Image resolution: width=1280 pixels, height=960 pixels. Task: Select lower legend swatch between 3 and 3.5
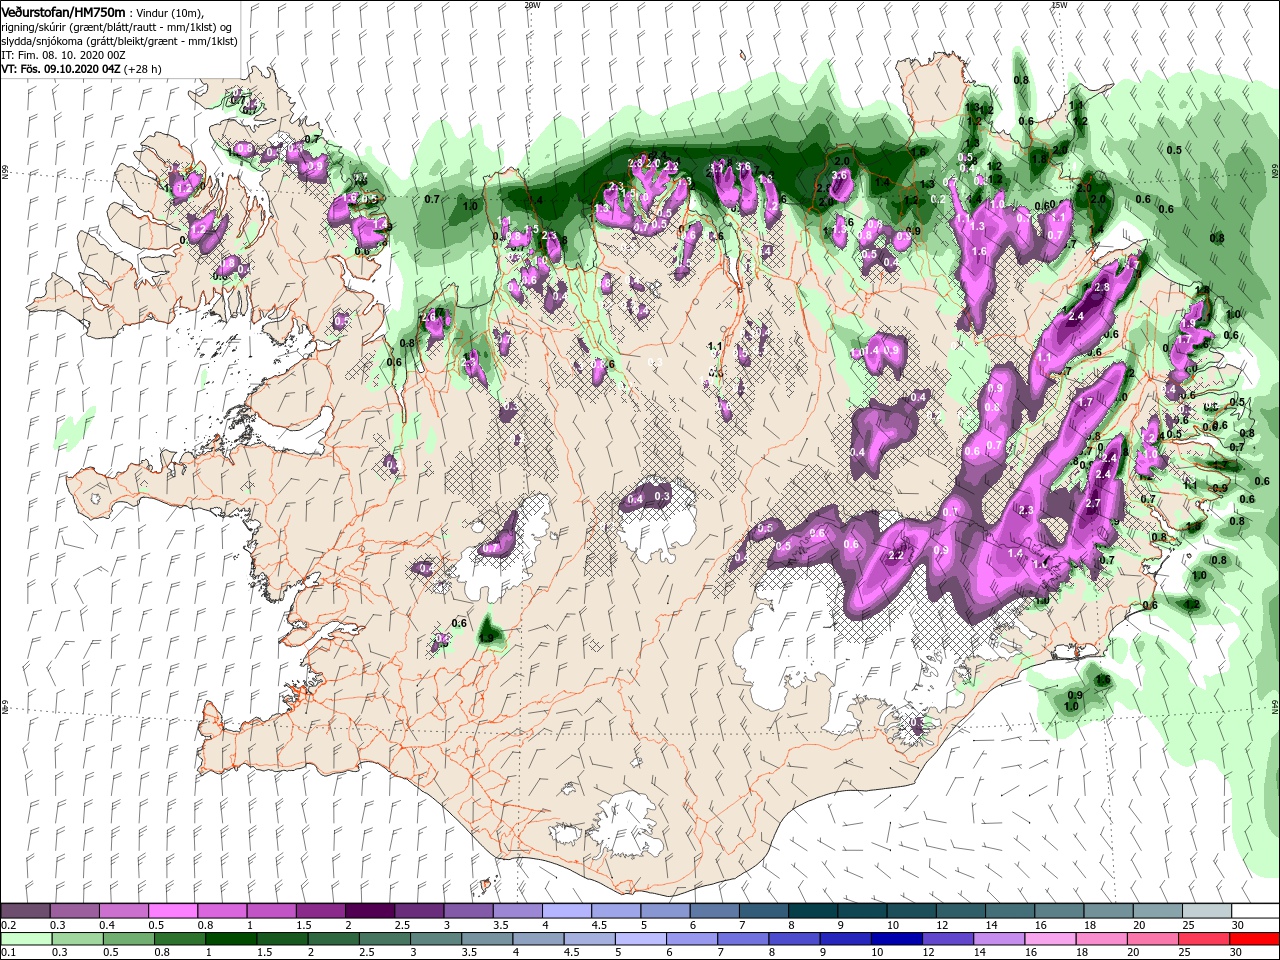point(434,939)
